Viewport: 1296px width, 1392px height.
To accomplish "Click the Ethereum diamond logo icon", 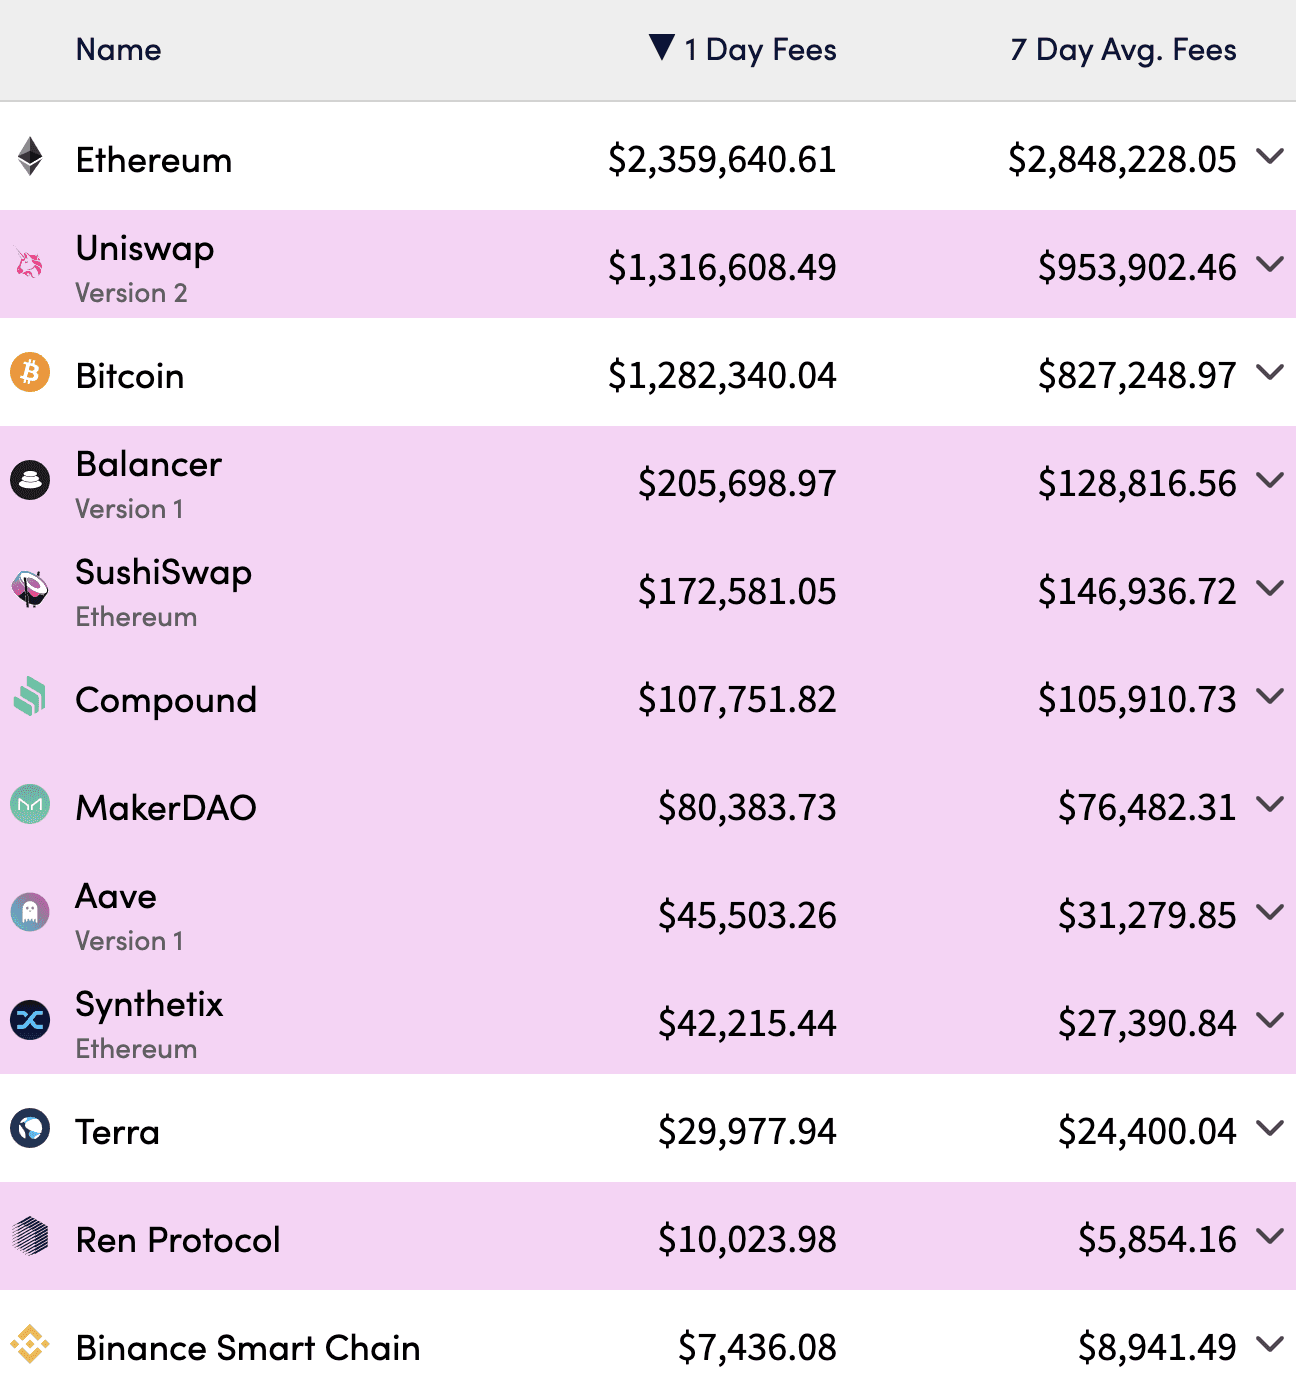I will [x=31, y=156].
